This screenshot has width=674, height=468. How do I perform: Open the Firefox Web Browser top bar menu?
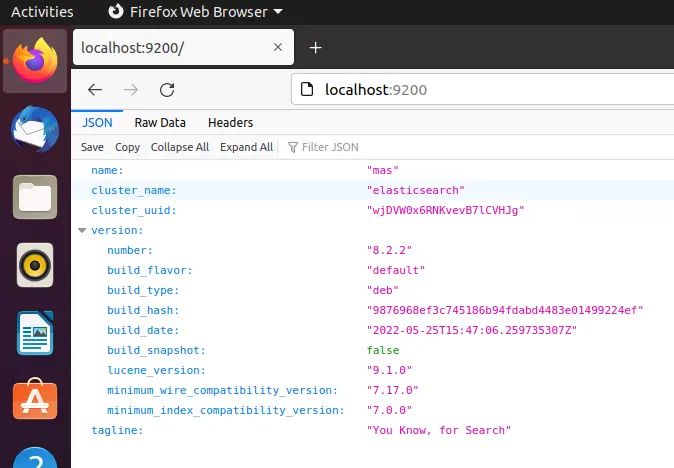click(196, 12)
